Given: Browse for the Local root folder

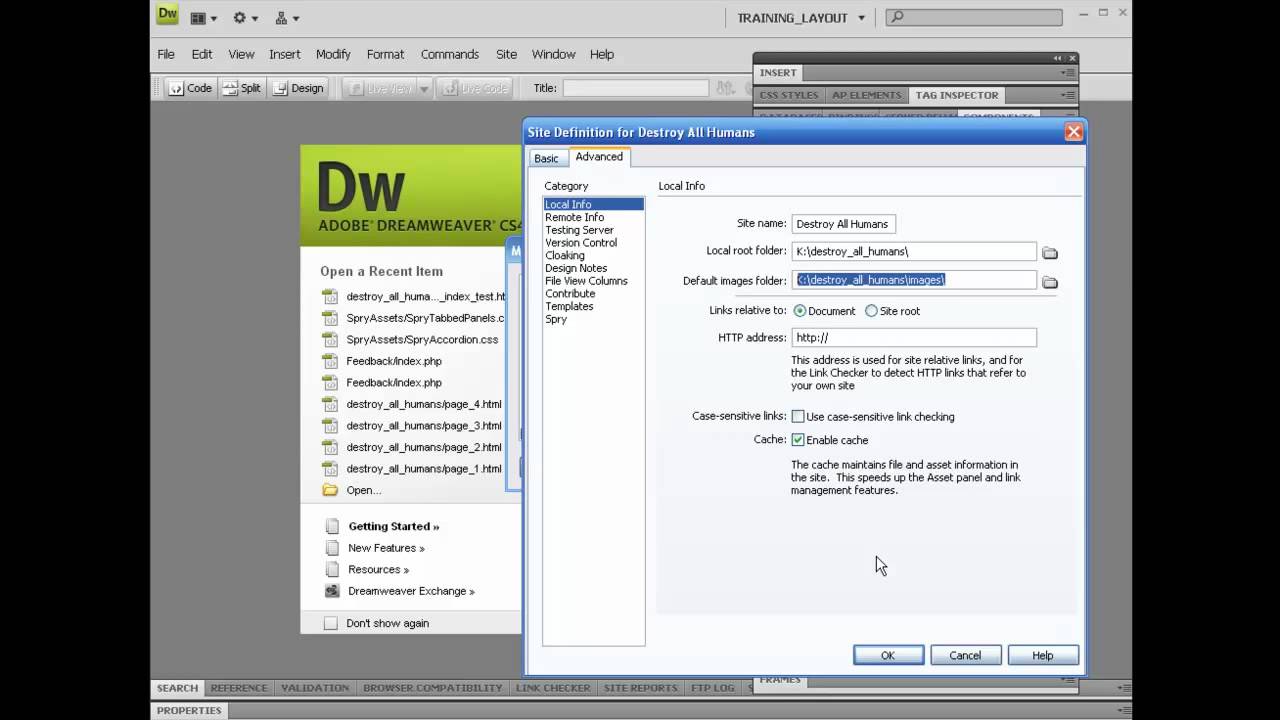Looking at the screenshot, I should [1049, 253].
